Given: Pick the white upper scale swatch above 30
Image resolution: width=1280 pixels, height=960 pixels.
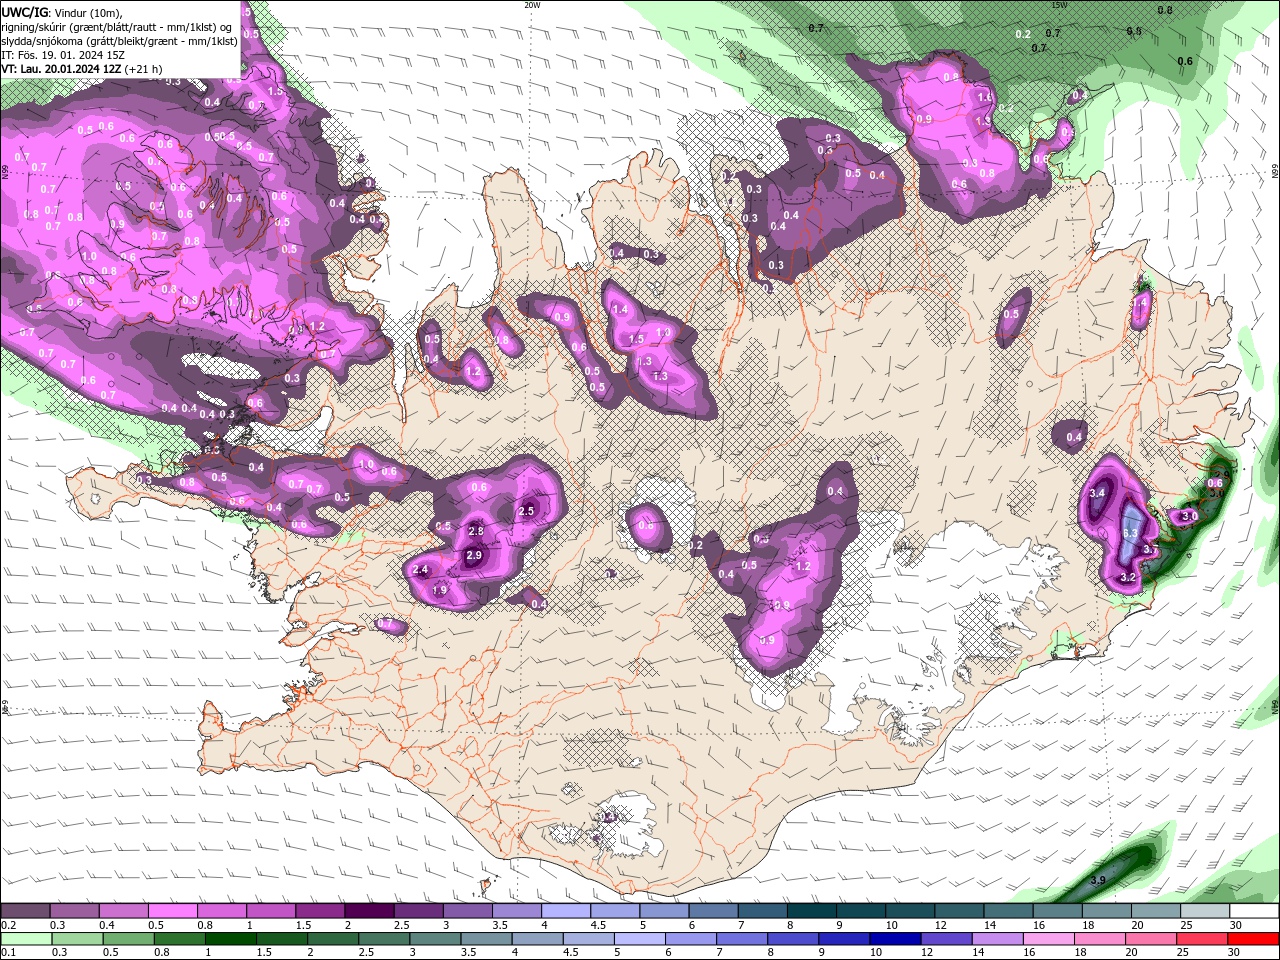Looking at the screenshot, I should [1255, 910].
